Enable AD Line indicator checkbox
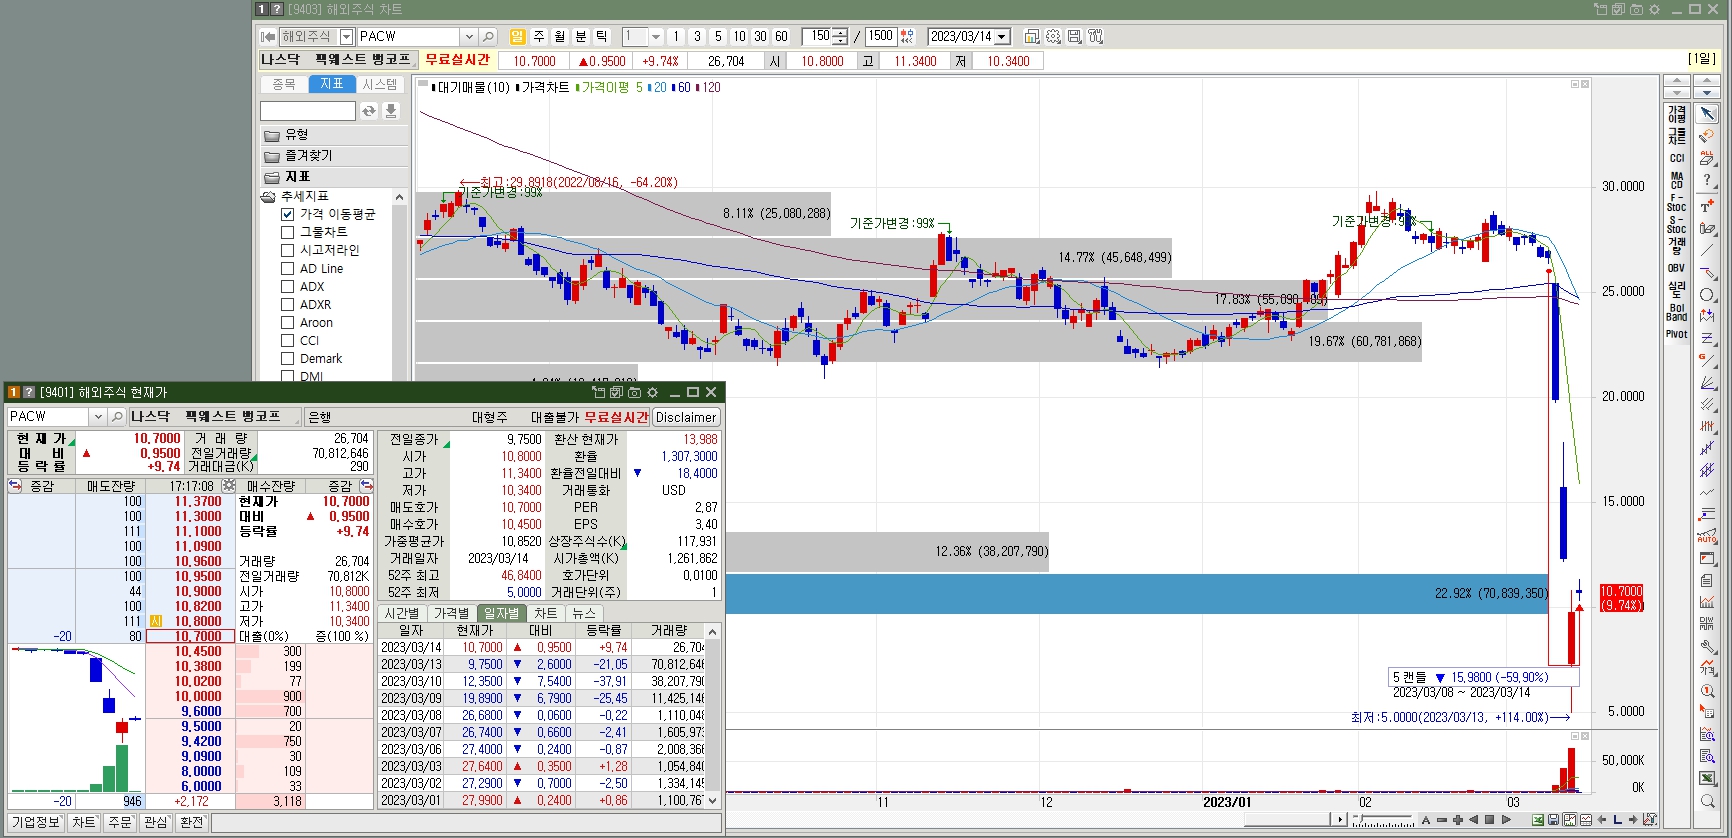The height and width of the screenshot is (838, 1732). tap(287, 268)
